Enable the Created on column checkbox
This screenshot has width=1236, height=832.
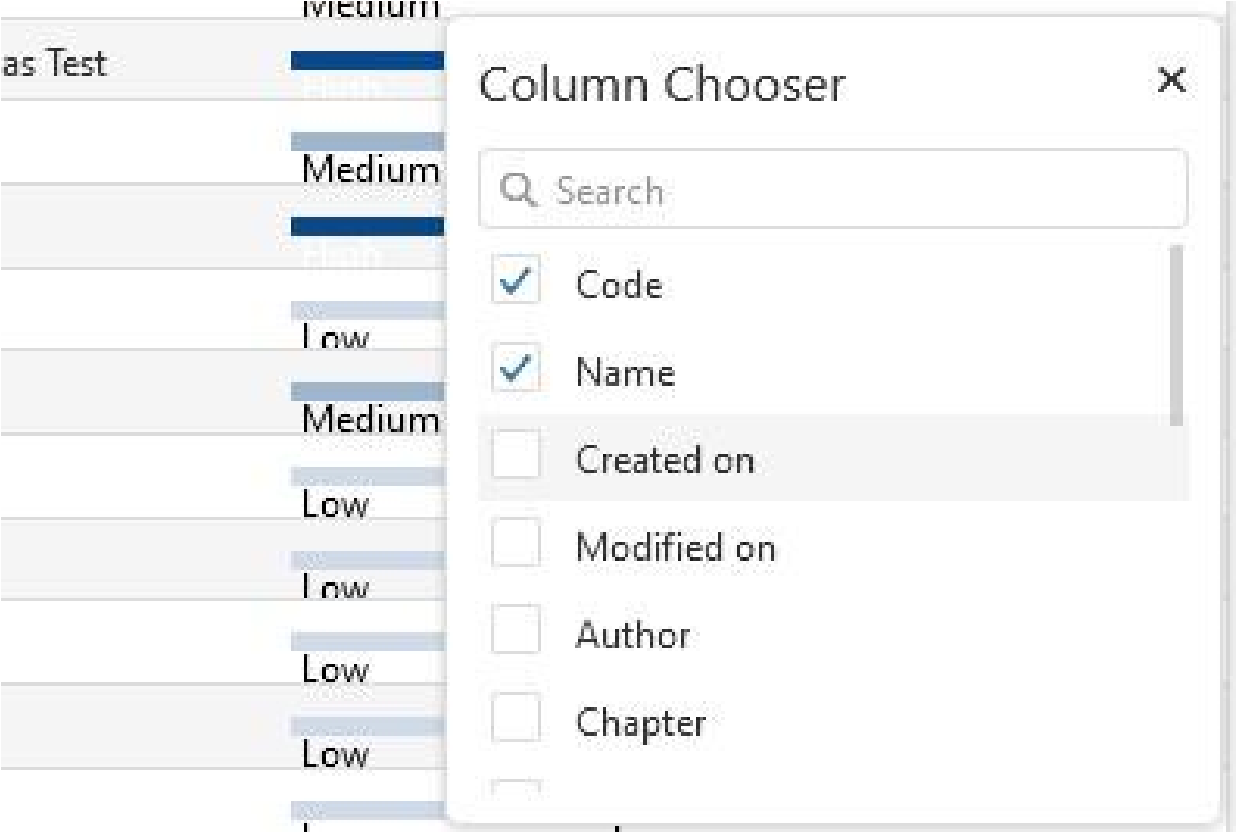517,460
